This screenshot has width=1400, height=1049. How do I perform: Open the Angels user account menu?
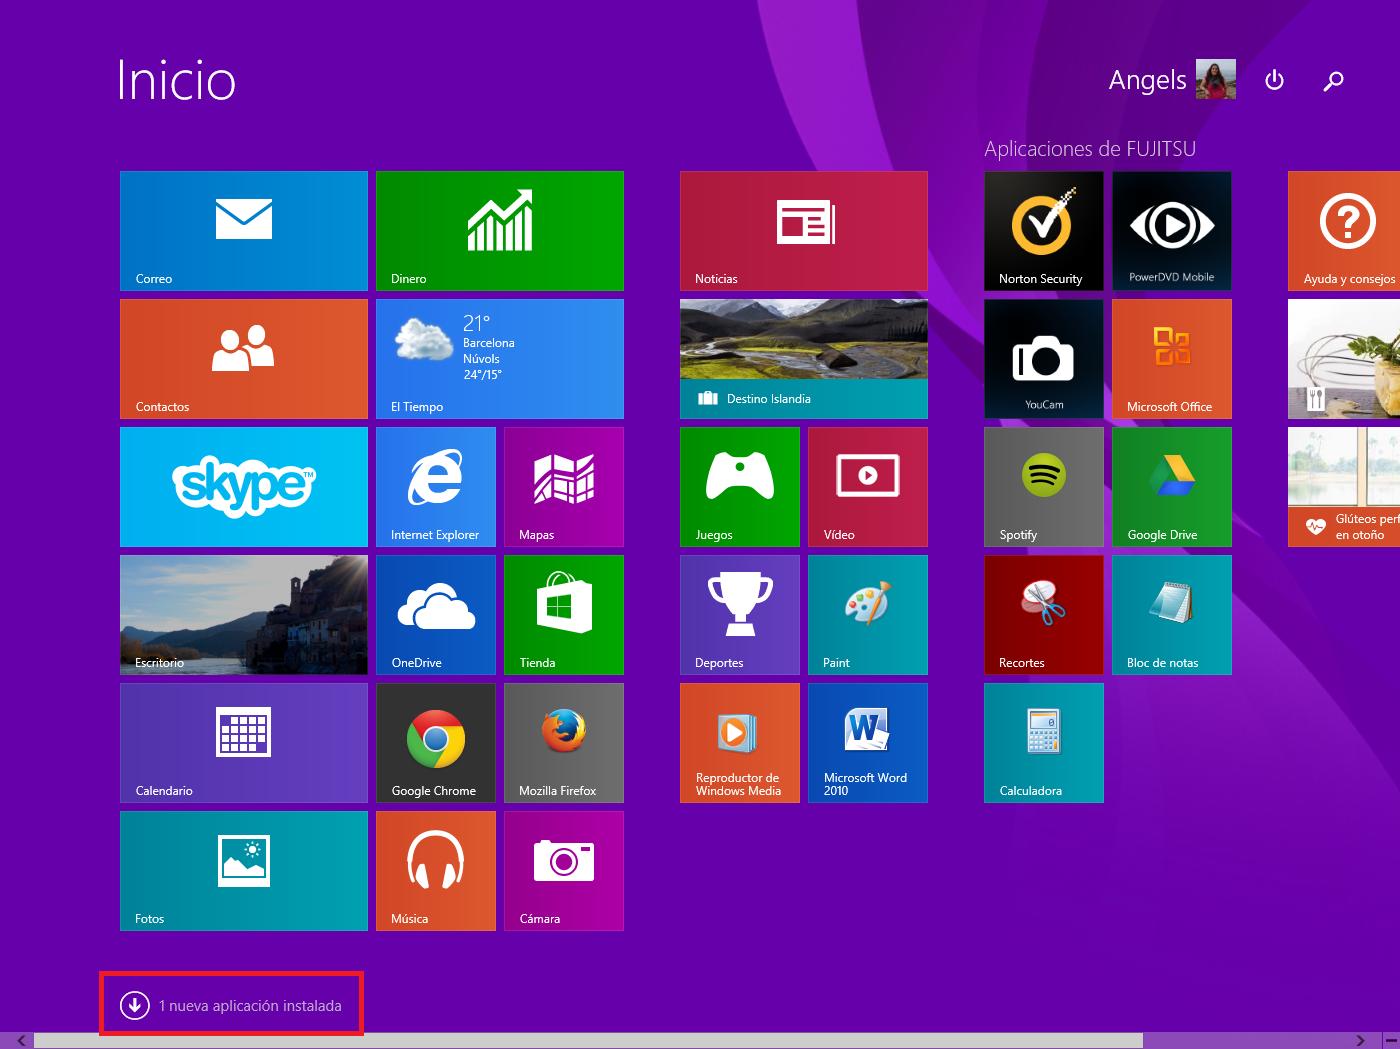pos(1171,80)
